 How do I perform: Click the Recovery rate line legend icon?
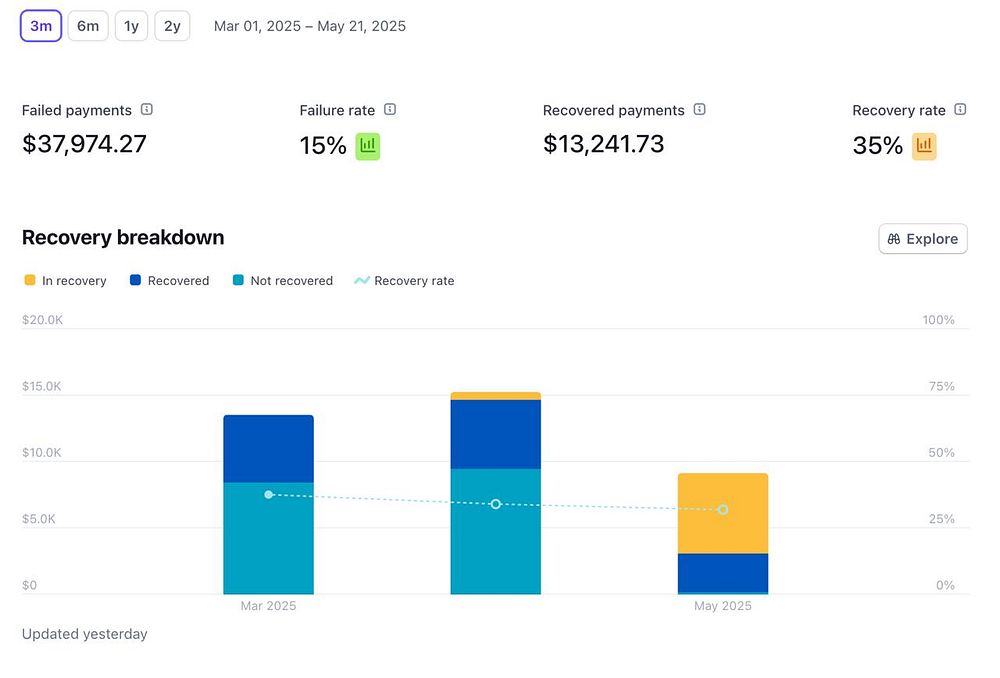(x=362, y=281)
